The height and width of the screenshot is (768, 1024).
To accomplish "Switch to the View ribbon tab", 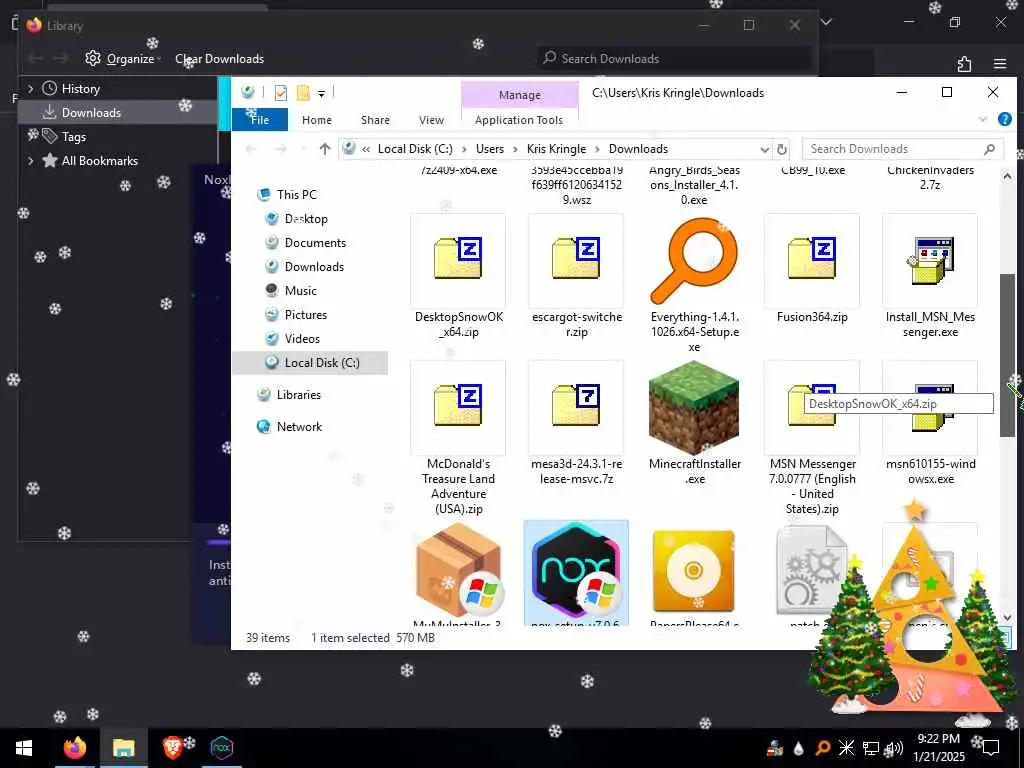I will pos(431,120).
